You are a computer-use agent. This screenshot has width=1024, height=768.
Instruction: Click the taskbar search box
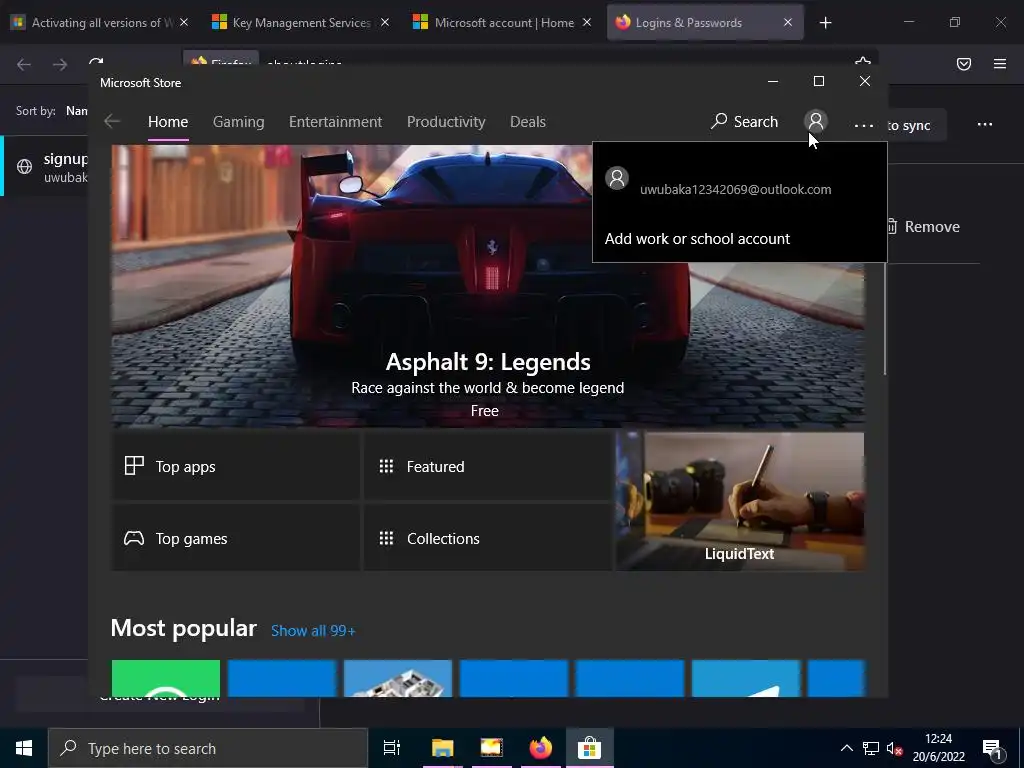click(208, 748)
